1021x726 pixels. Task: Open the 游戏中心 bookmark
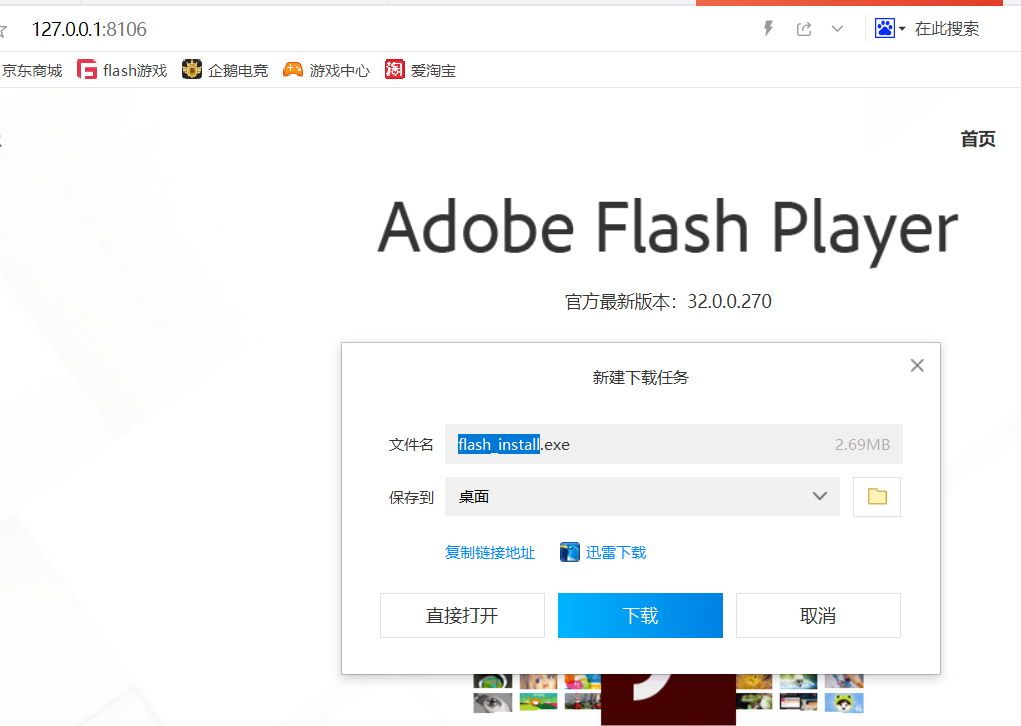click(326, 70)
